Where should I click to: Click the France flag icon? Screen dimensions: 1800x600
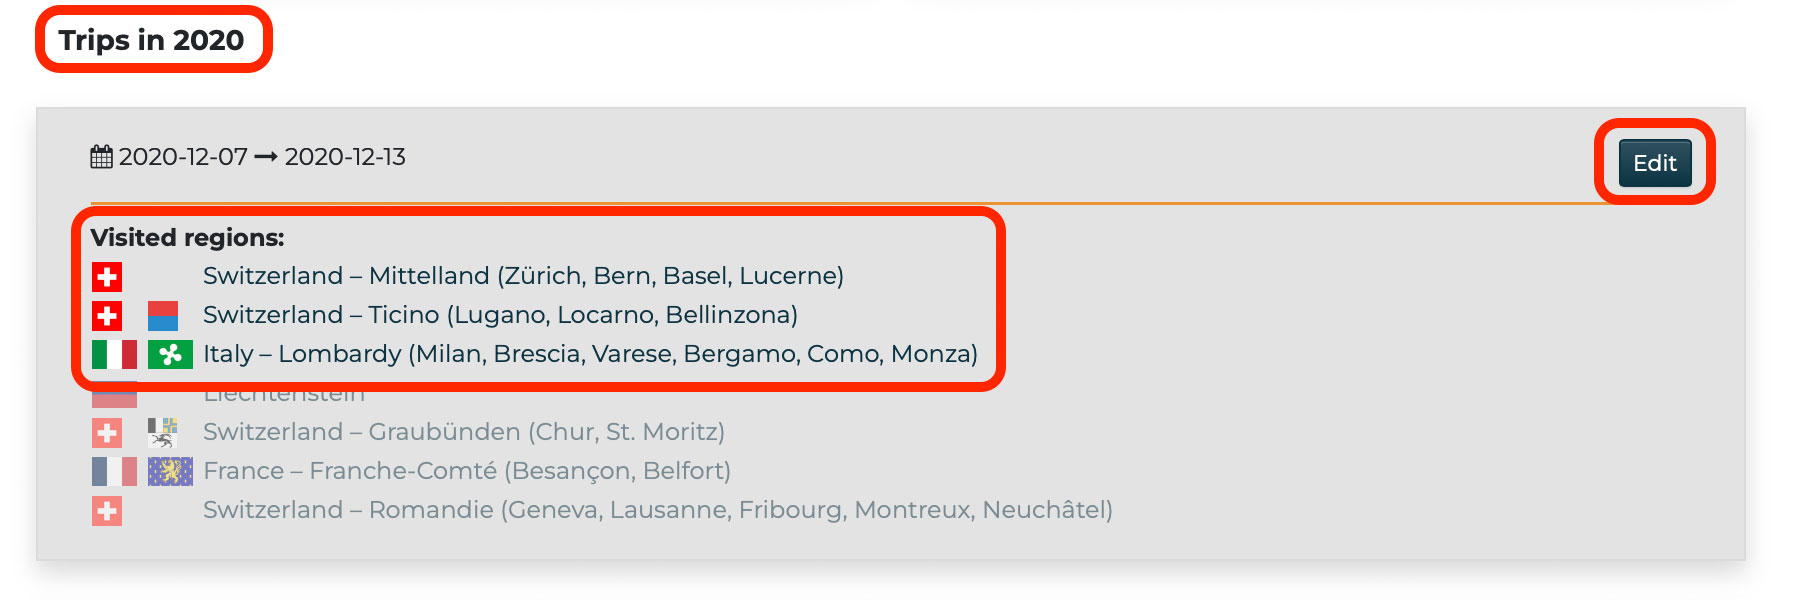[x=114, y=471]
